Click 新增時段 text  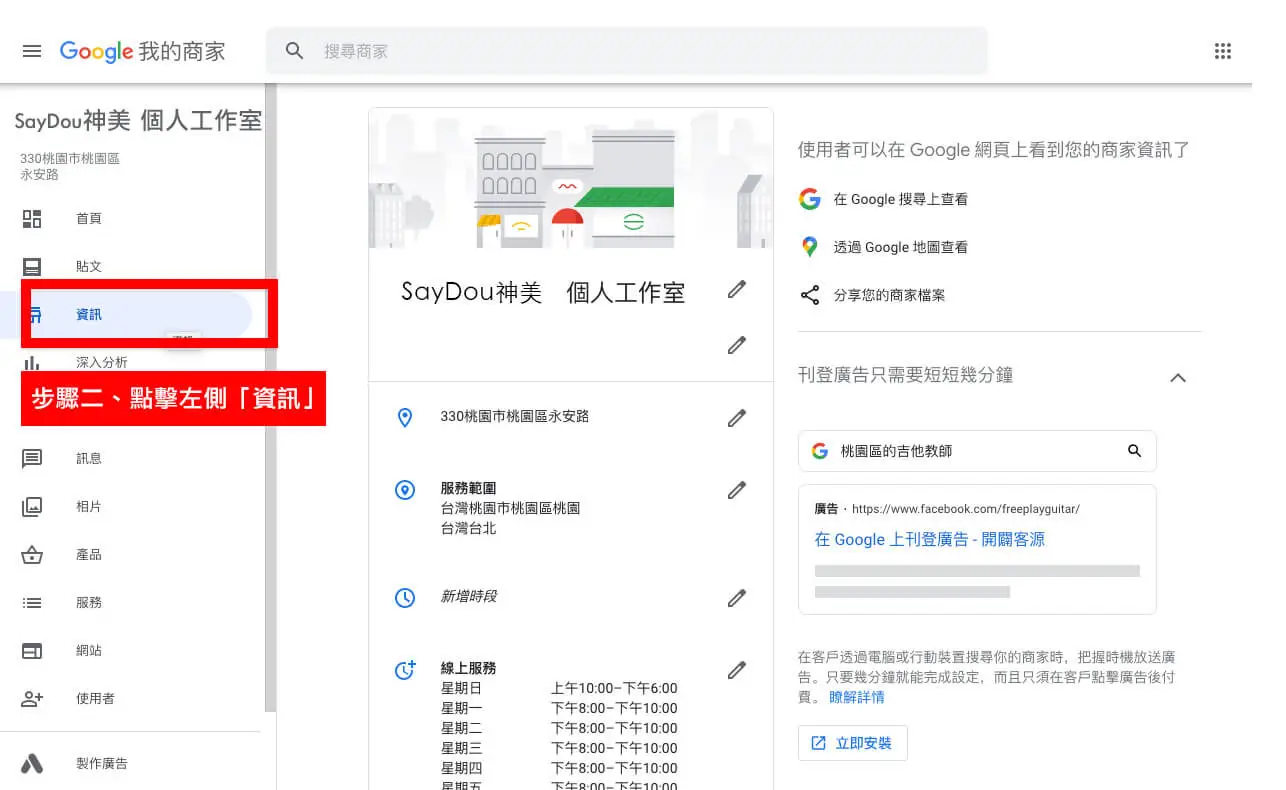point(469,596)
